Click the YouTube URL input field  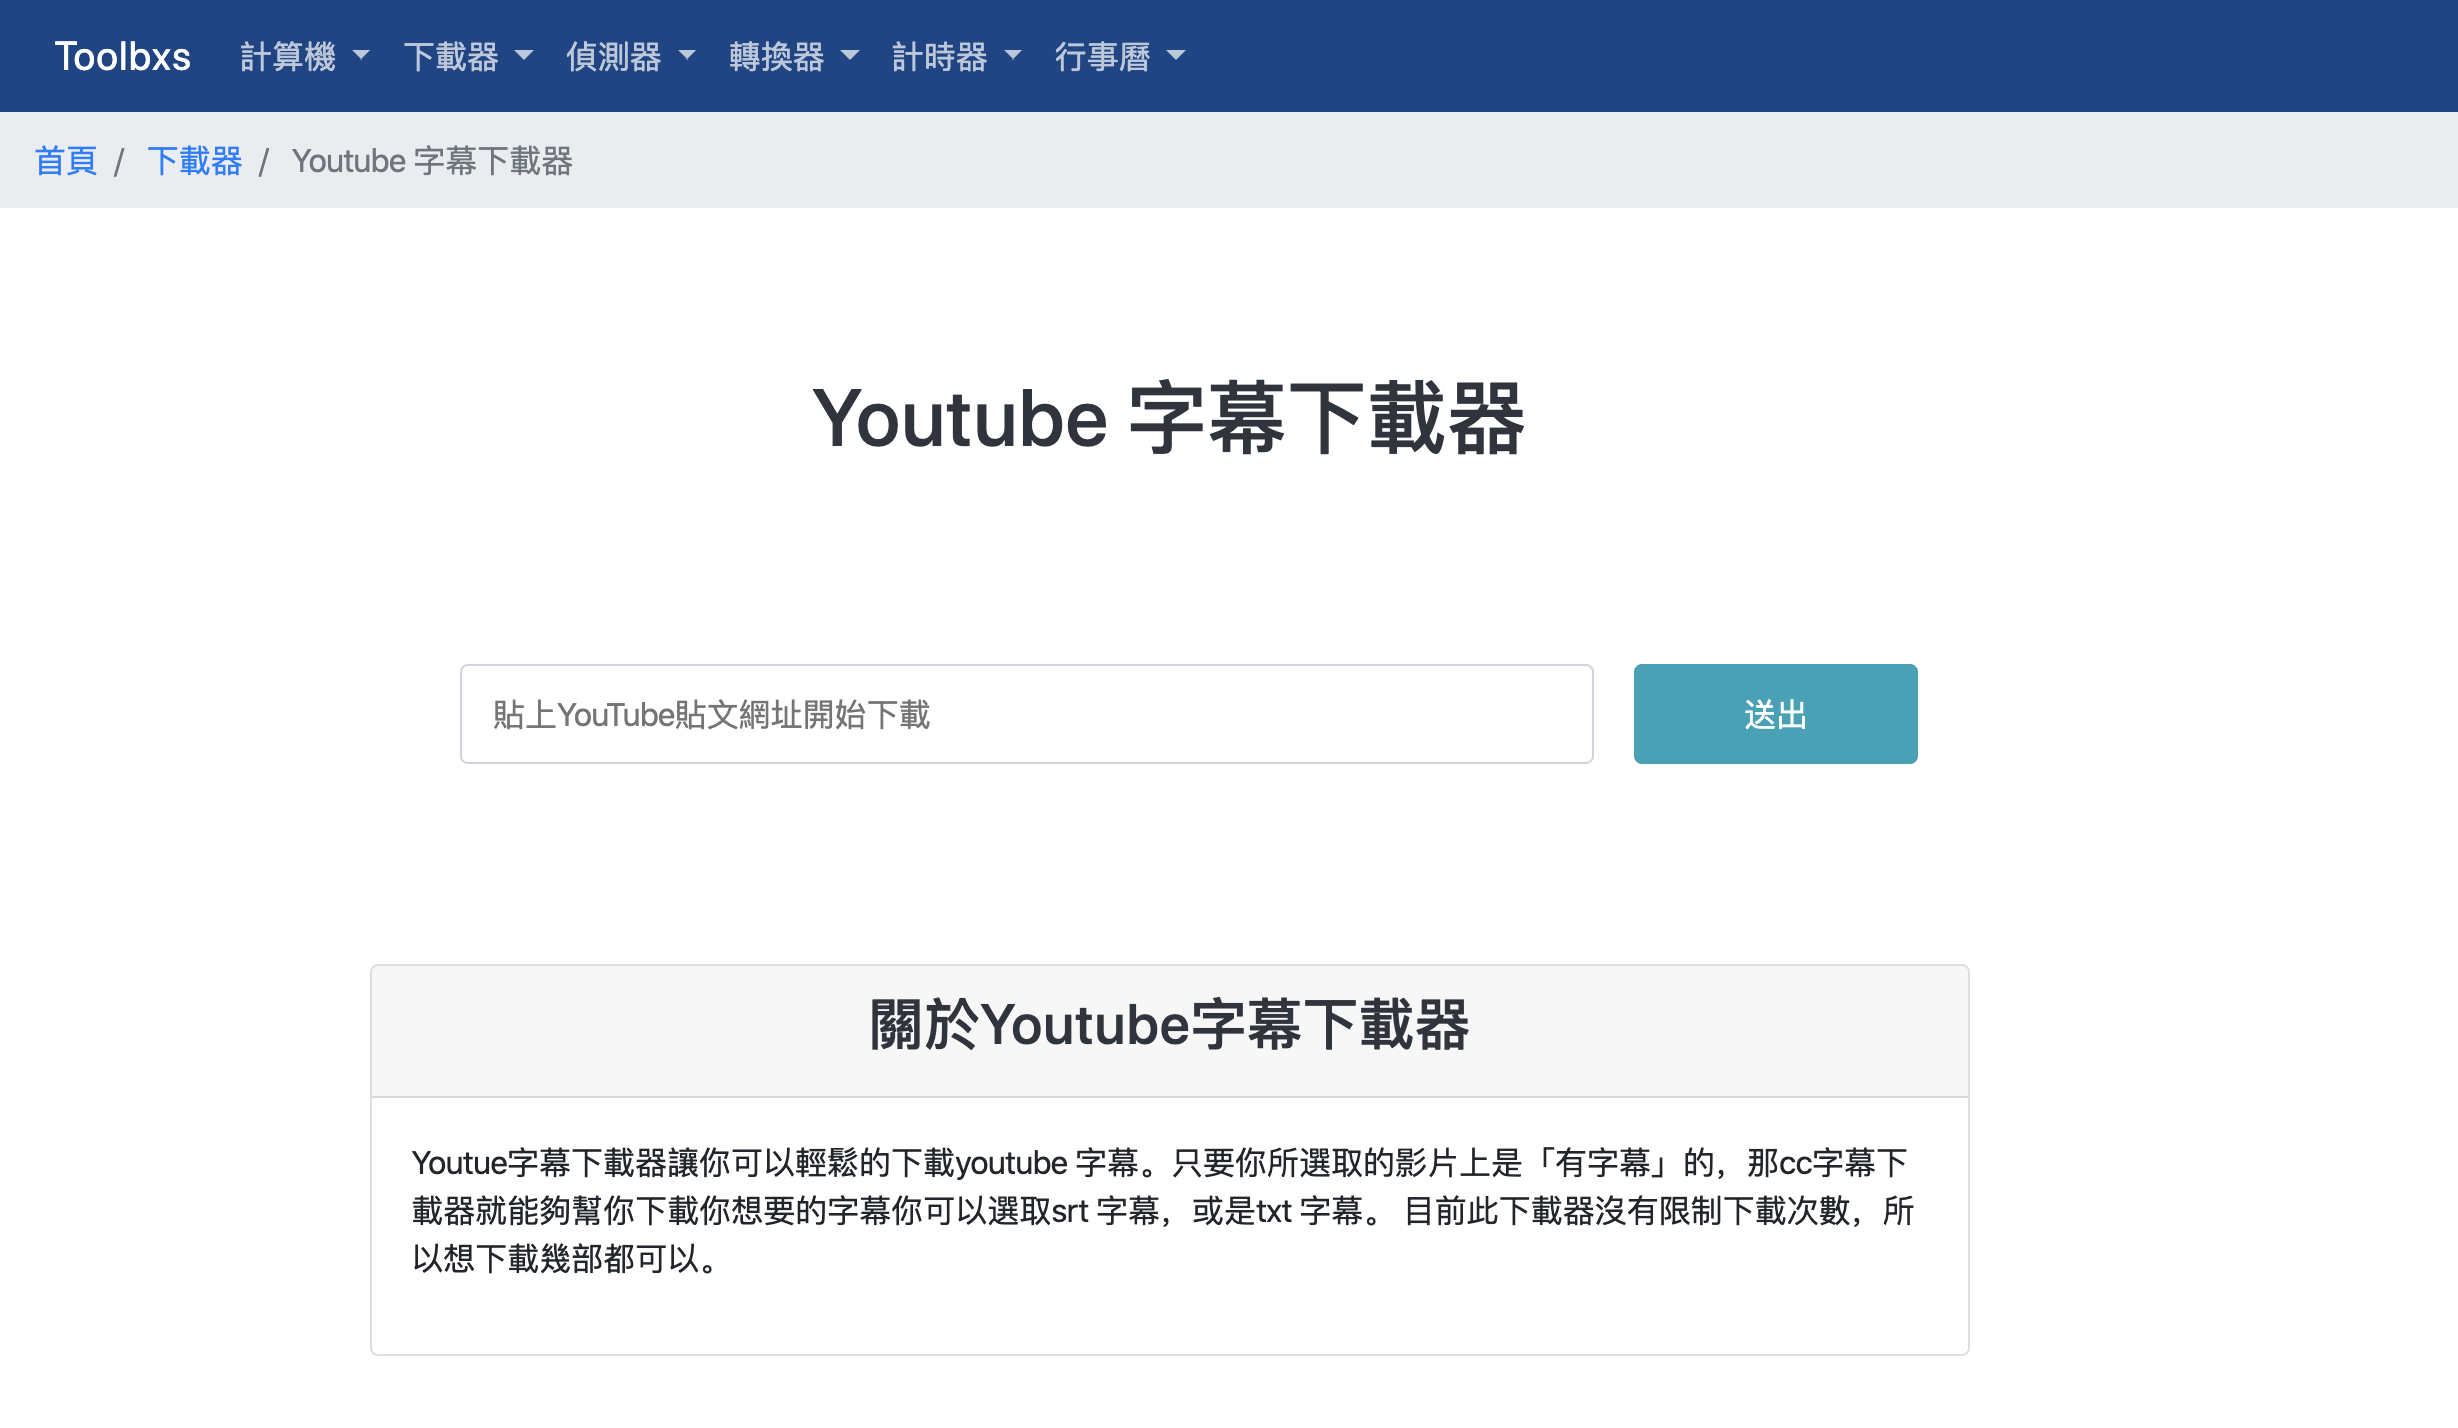tap(1026, 714)
